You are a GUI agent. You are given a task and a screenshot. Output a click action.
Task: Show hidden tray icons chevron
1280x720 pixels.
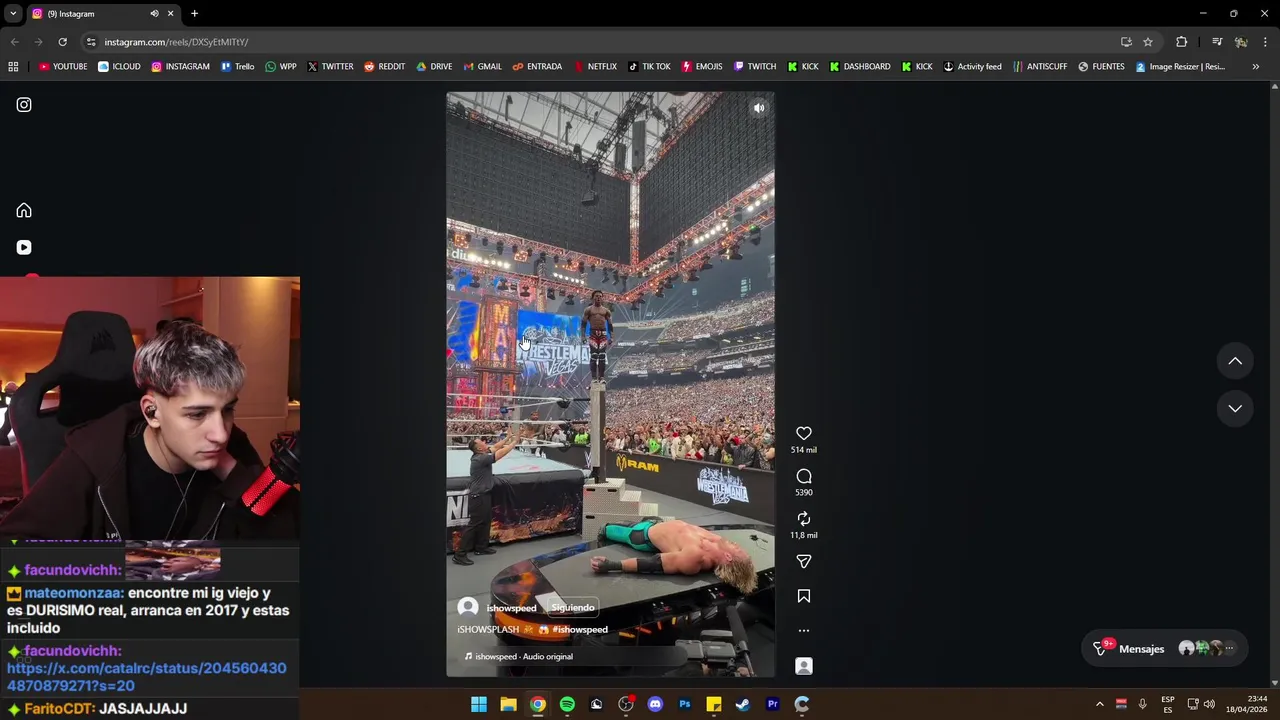(1100, 704)
